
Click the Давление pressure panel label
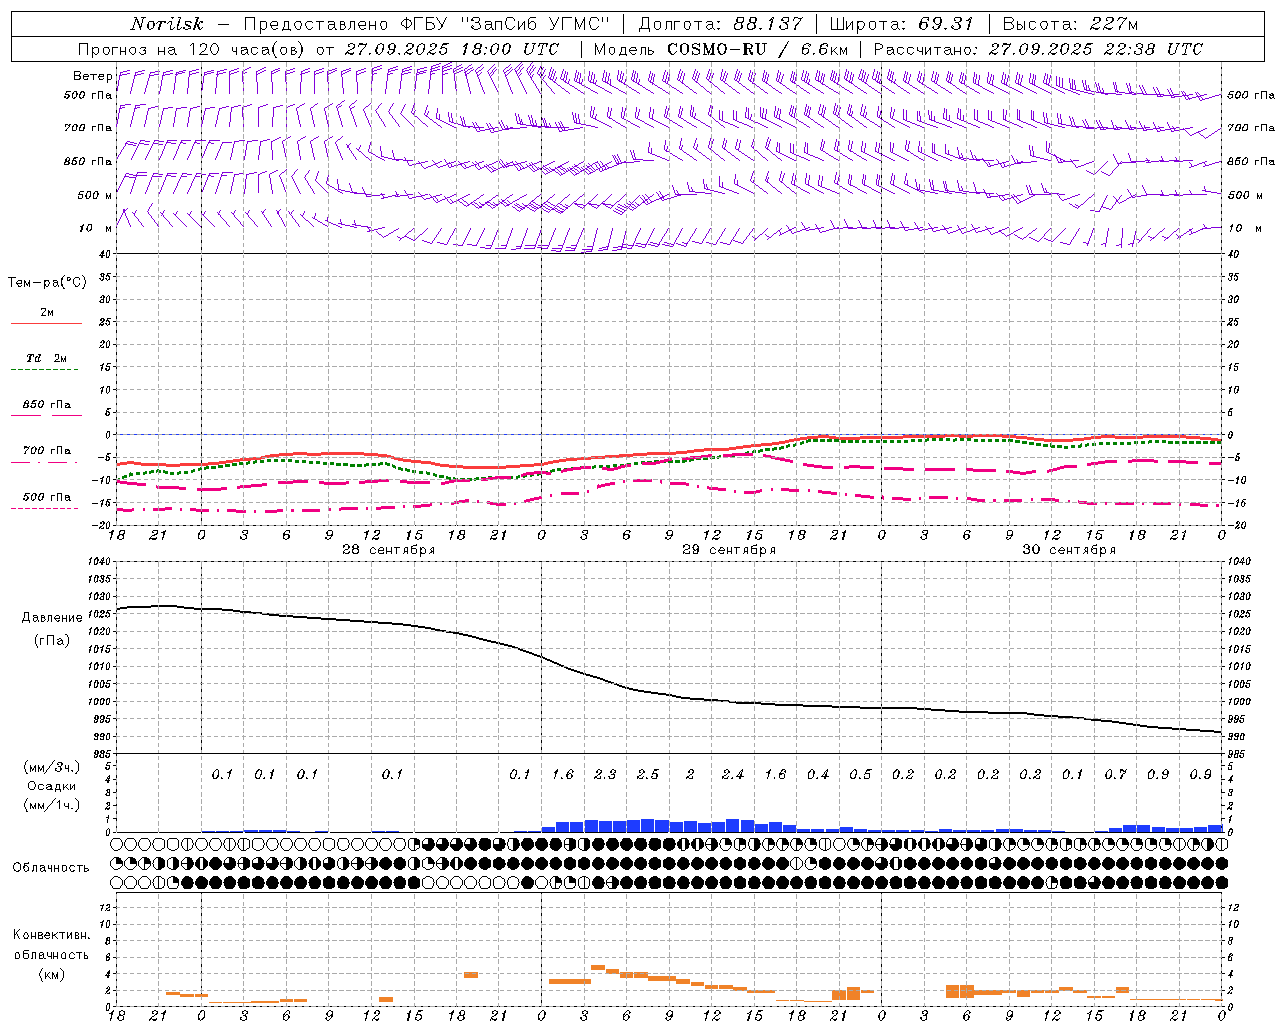click(x=52, y=618)
